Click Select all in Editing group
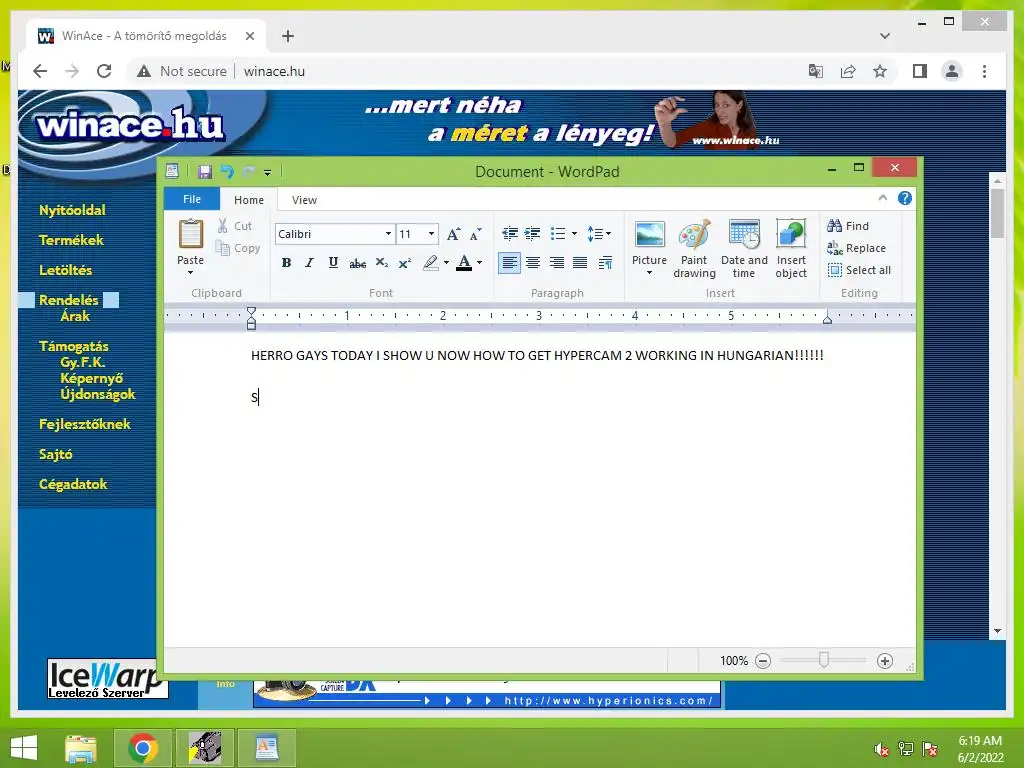 coord(859,270)
